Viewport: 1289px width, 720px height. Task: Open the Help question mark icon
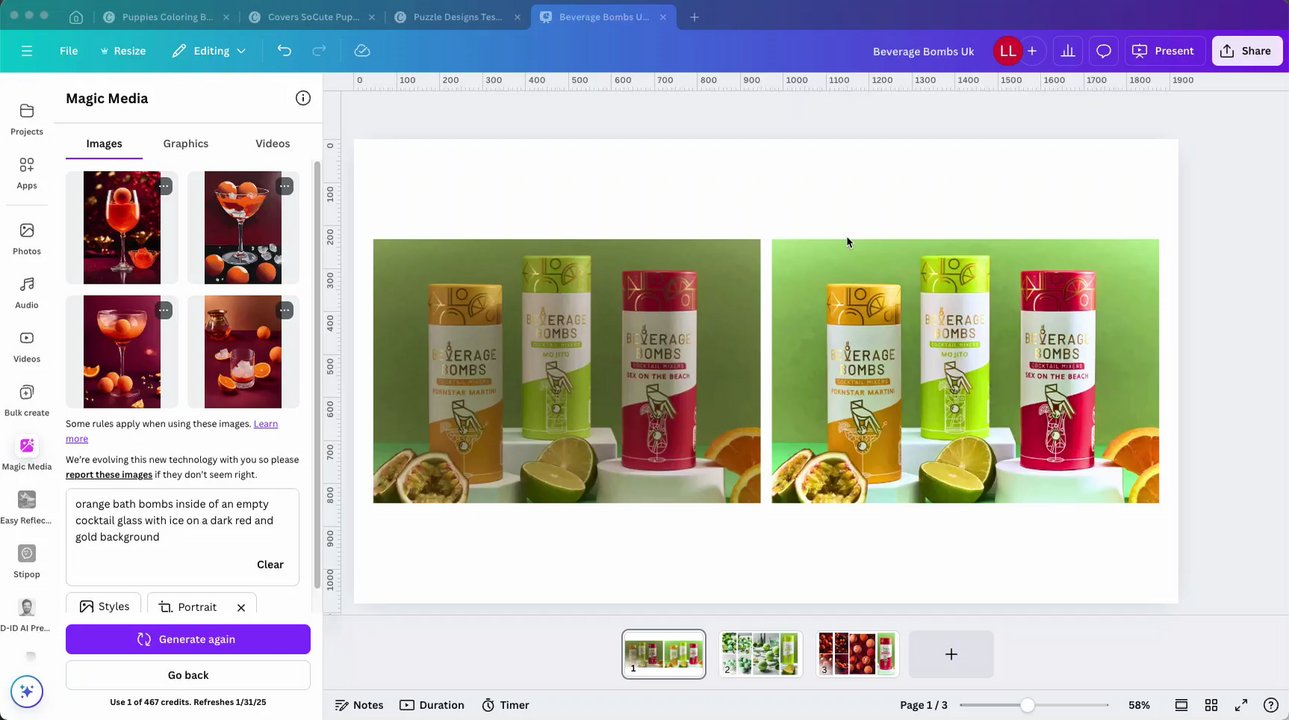pos(1271,705)
